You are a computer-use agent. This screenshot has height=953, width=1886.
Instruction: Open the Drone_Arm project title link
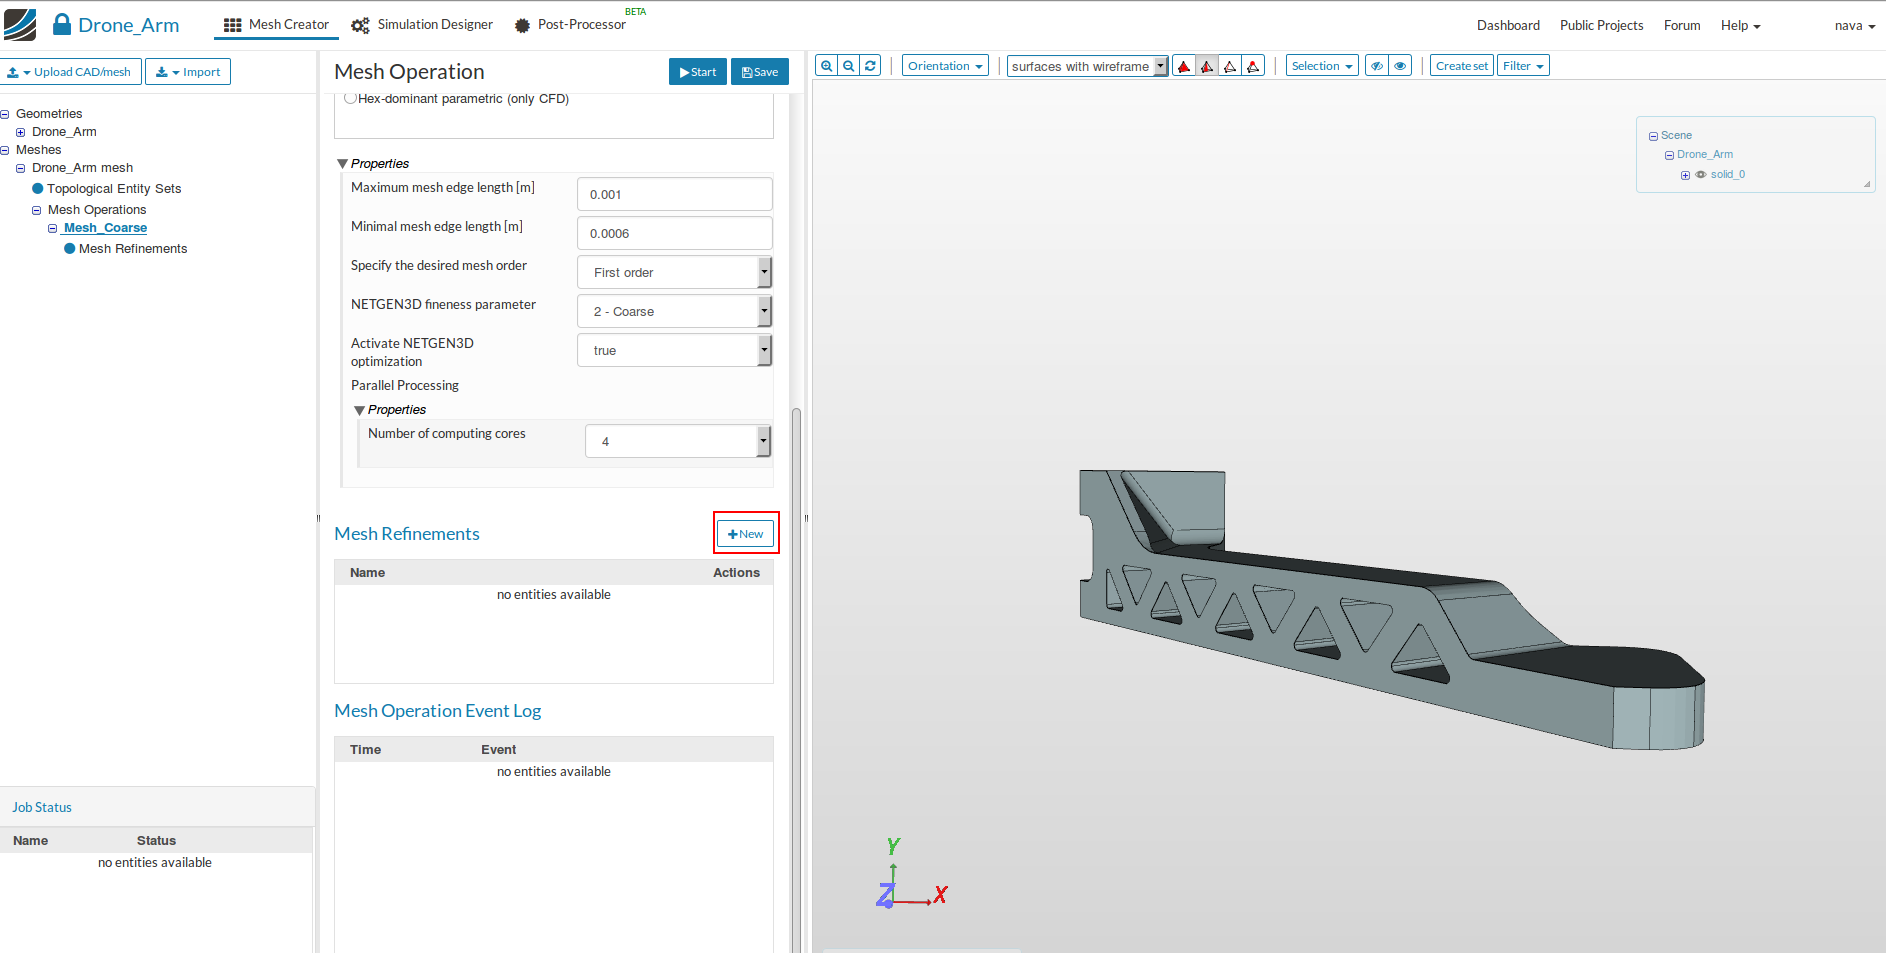coord(129,25)
